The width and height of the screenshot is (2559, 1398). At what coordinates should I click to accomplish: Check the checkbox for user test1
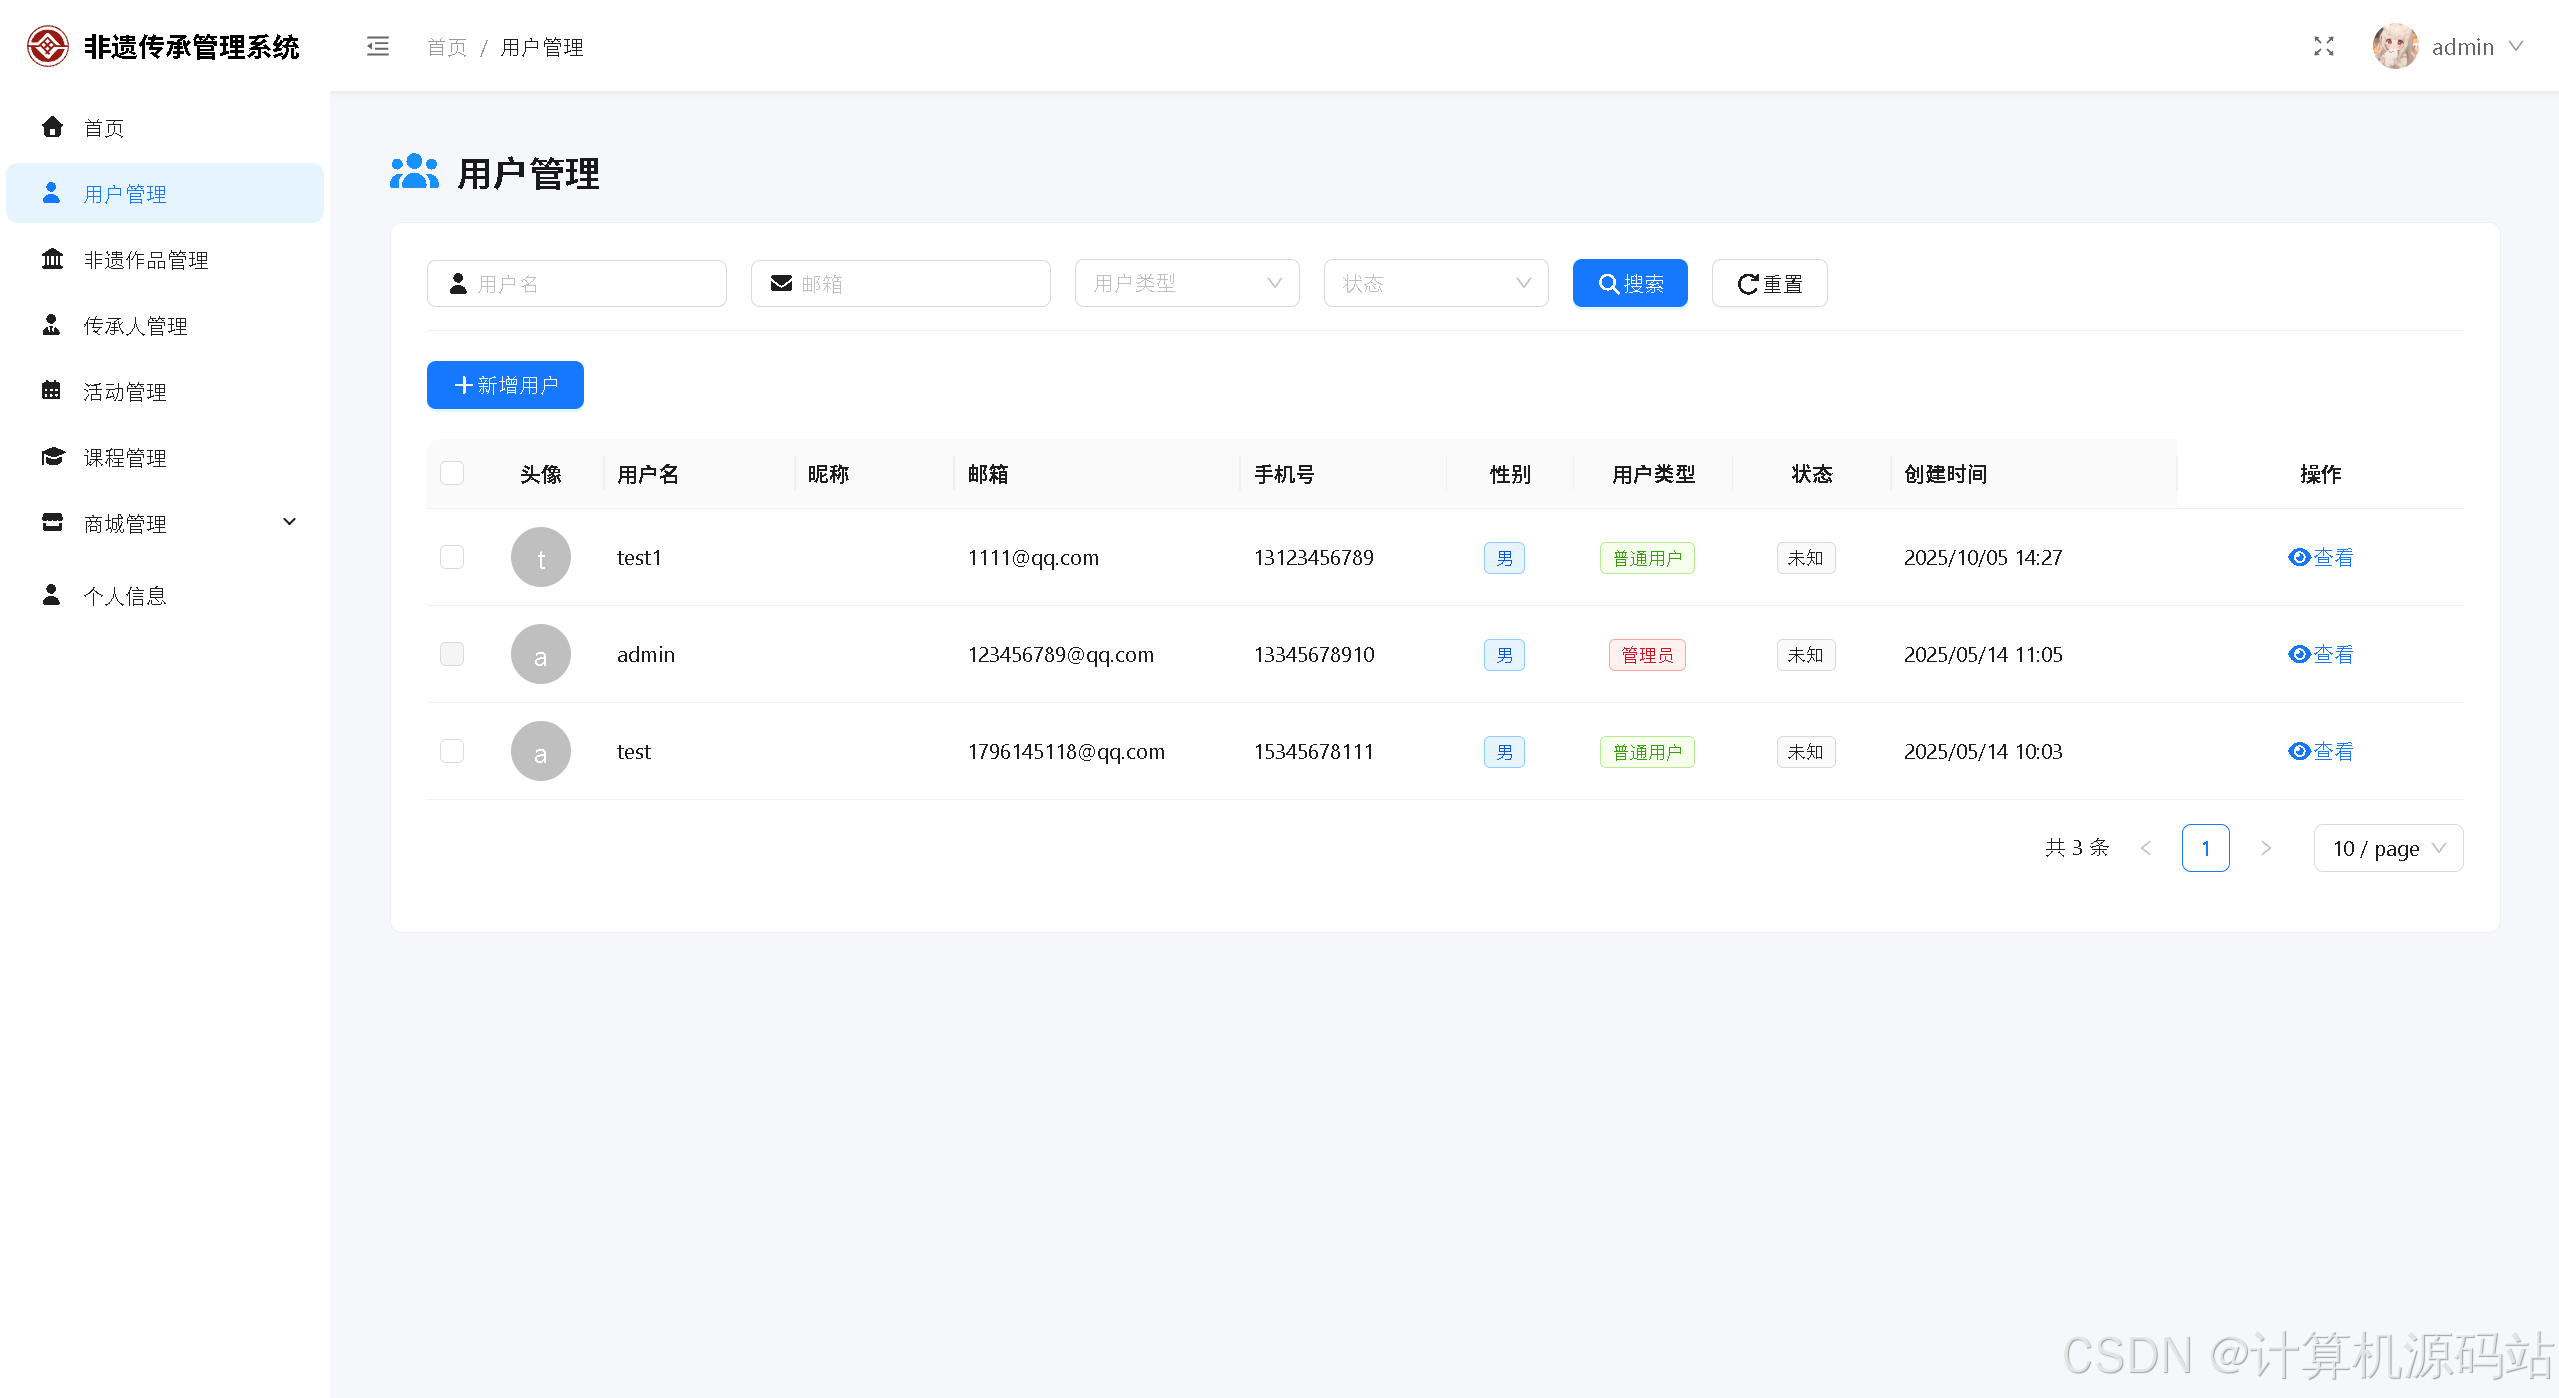pyautogui.click(x=452, y=557)
